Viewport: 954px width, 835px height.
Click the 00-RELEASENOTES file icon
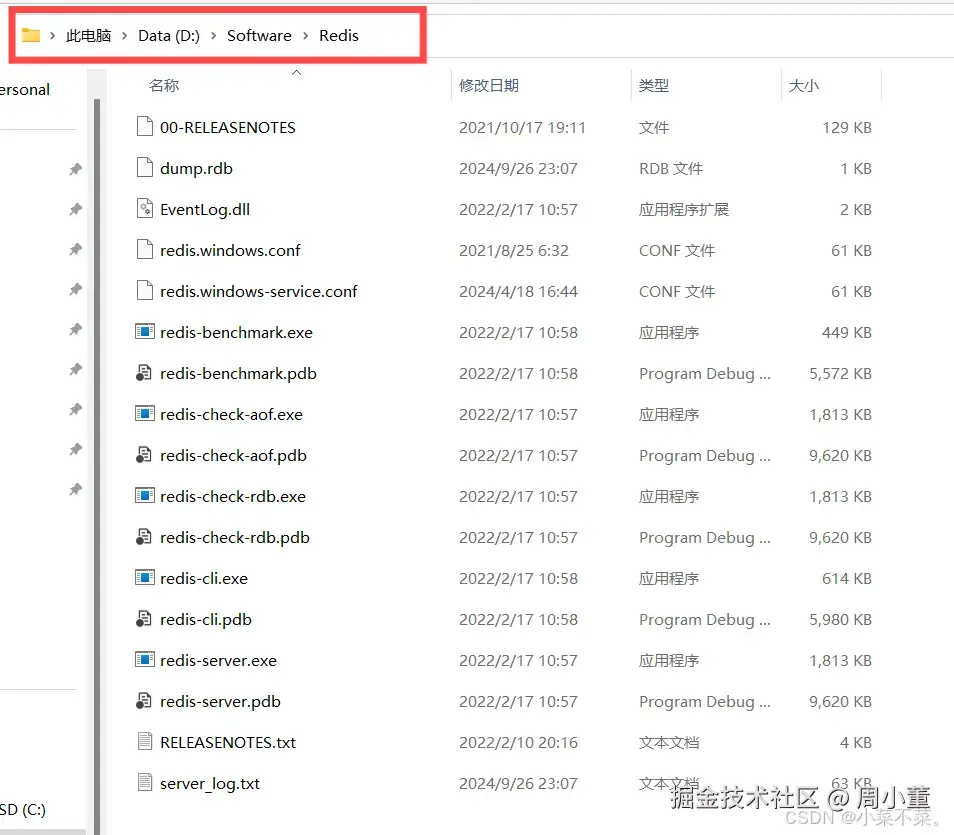pos(145,127)
